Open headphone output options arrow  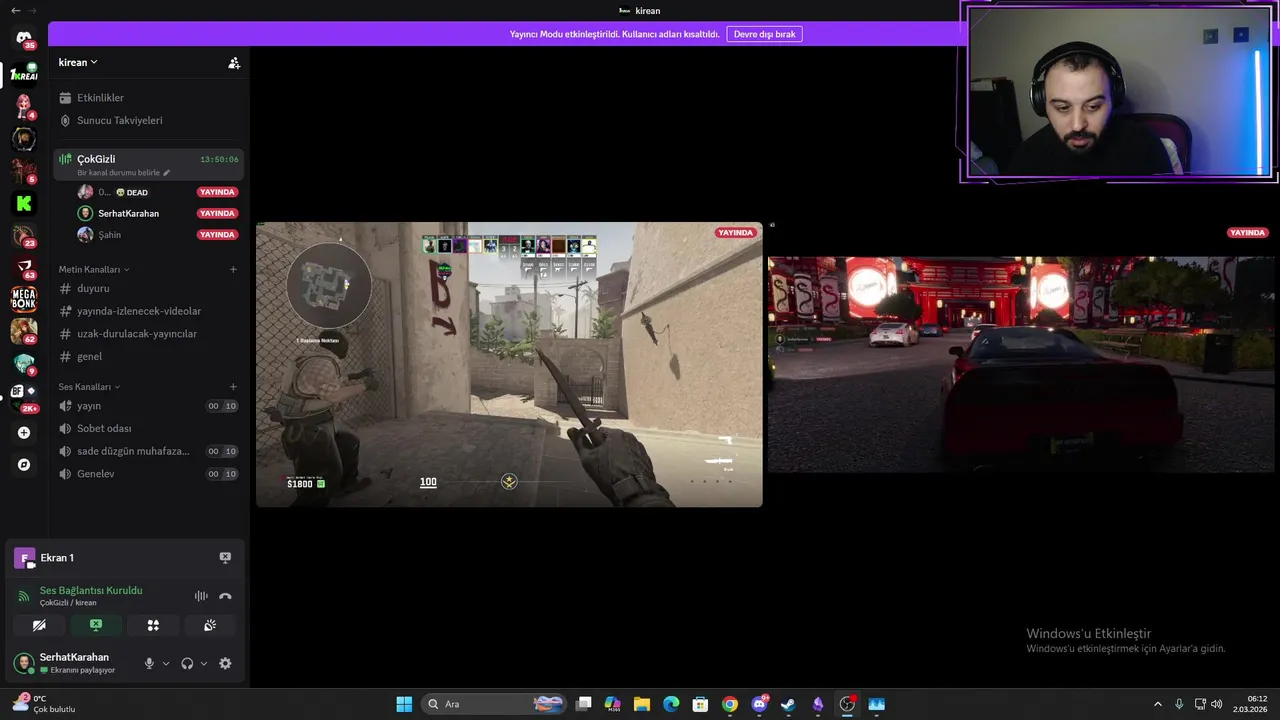coord(204,663)
